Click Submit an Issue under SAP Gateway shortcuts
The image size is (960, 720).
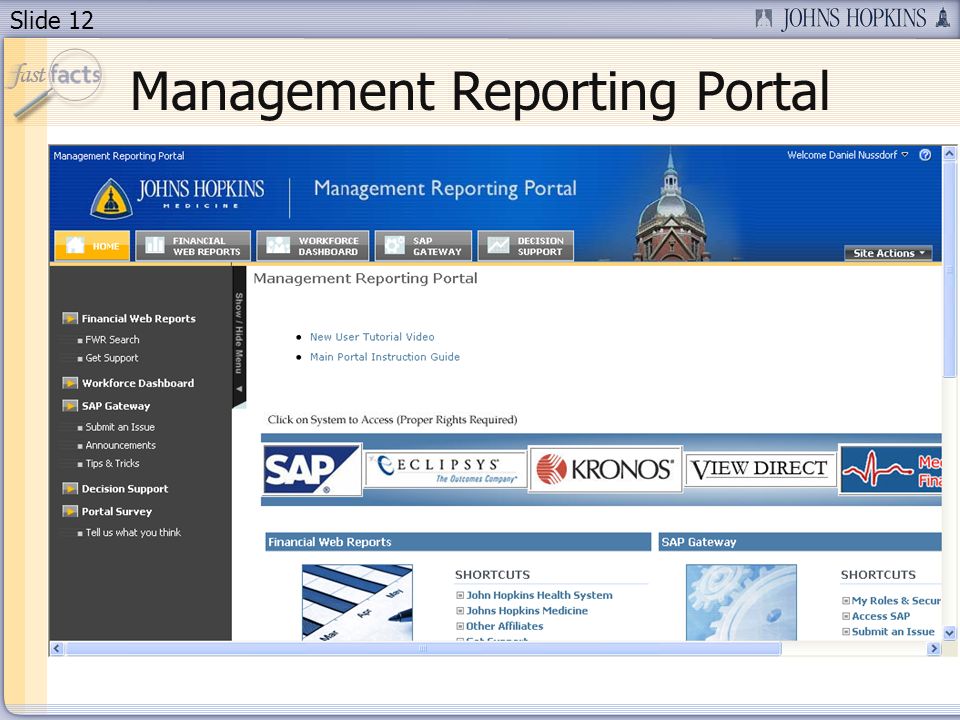coord(893,631)
